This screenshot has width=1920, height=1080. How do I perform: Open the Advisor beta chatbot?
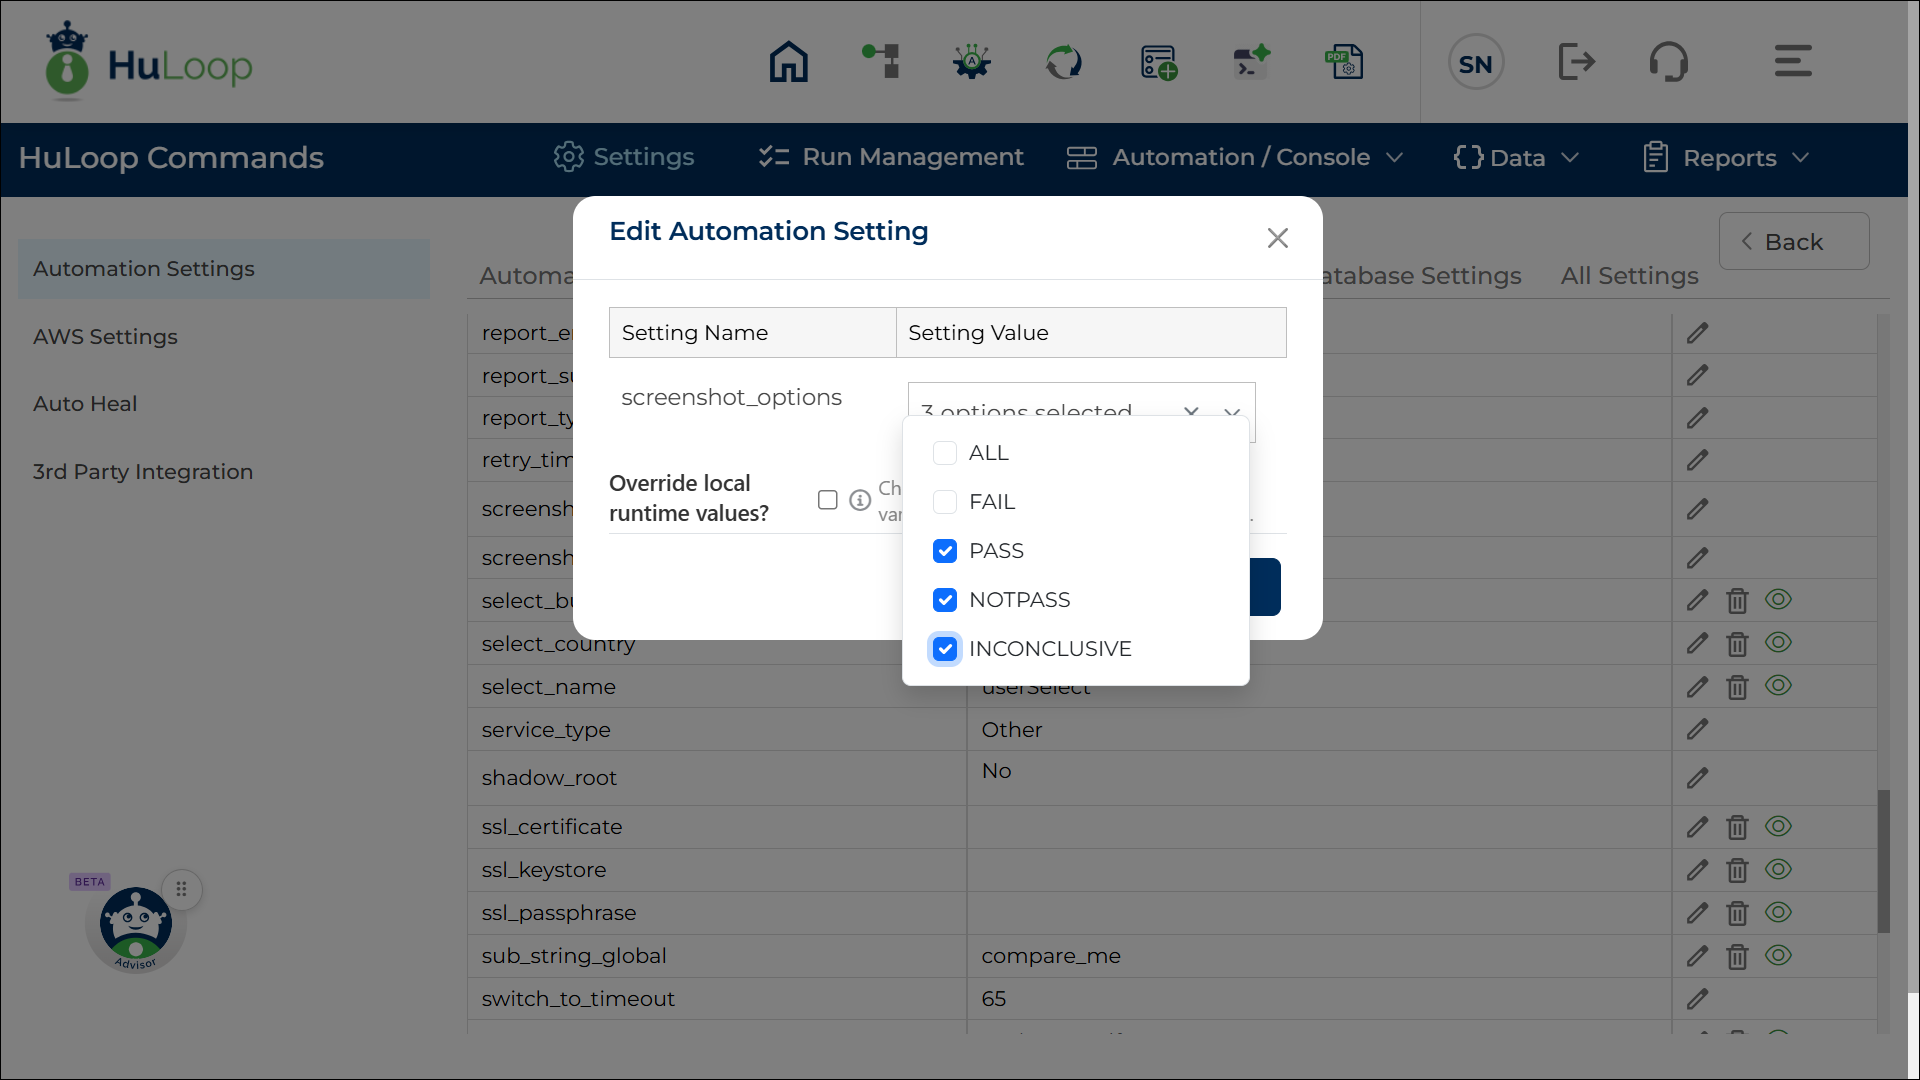(136, 926)
